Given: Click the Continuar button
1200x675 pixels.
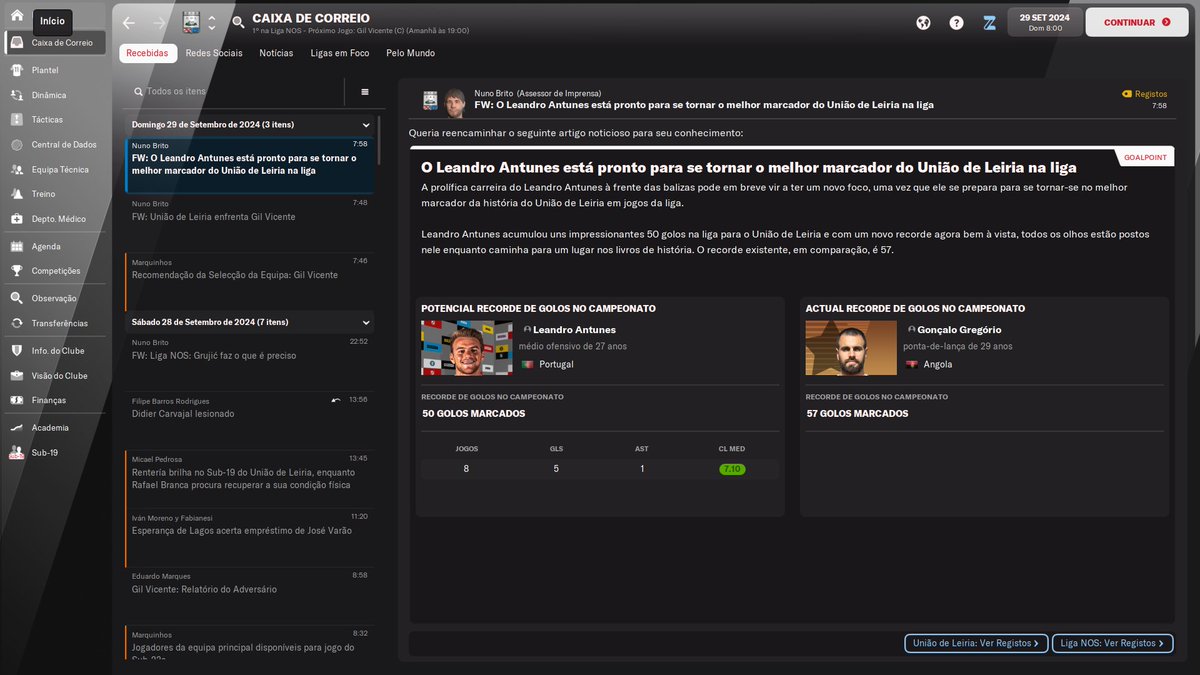Looking at the screenshot, I should coord(1137,22).
